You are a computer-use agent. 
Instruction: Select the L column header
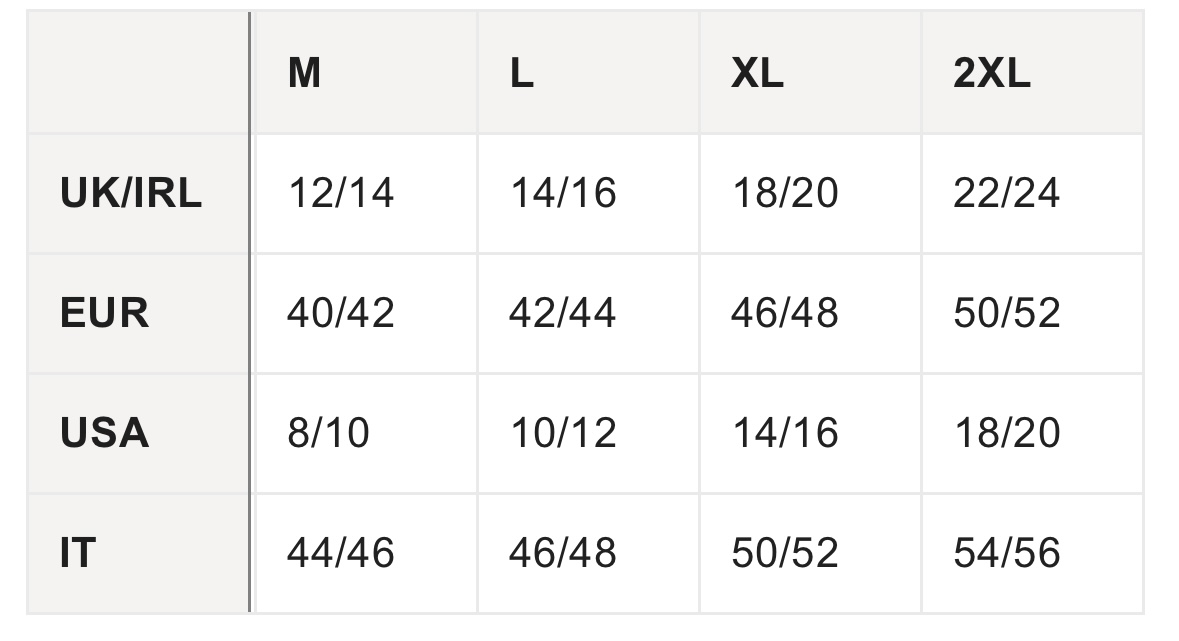point(588,73)
